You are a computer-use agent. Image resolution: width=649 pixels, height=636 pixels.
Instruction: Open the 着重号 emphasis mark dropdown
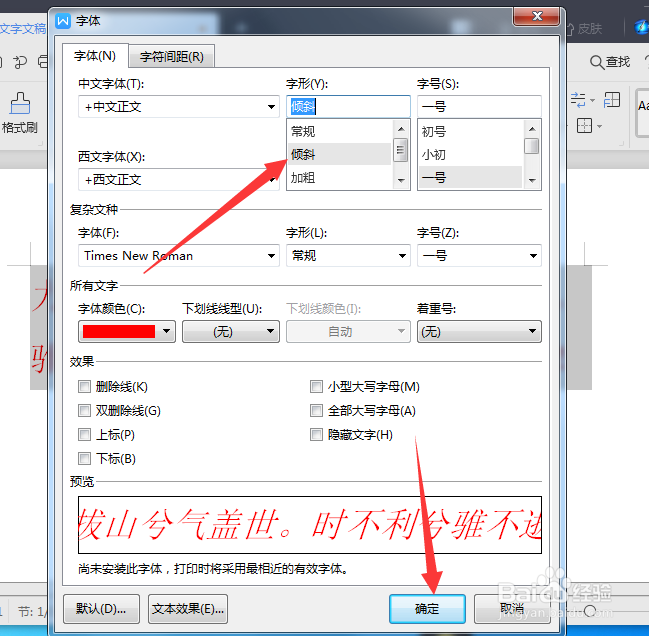[479, 331]
